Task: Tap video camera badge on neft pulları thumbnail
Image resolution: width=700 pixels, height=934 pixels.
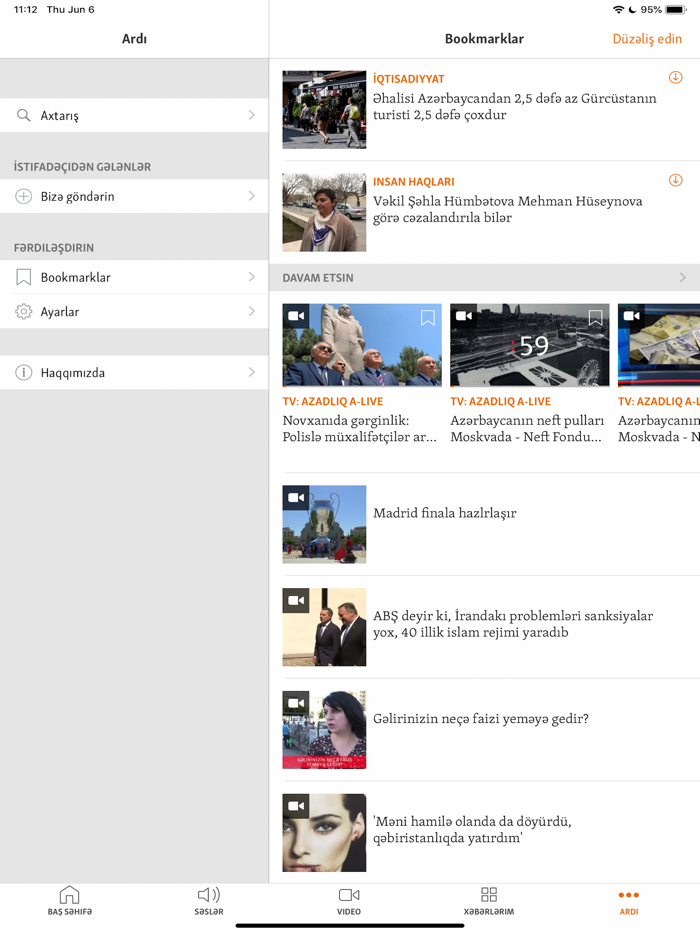Action: point(463,316)
